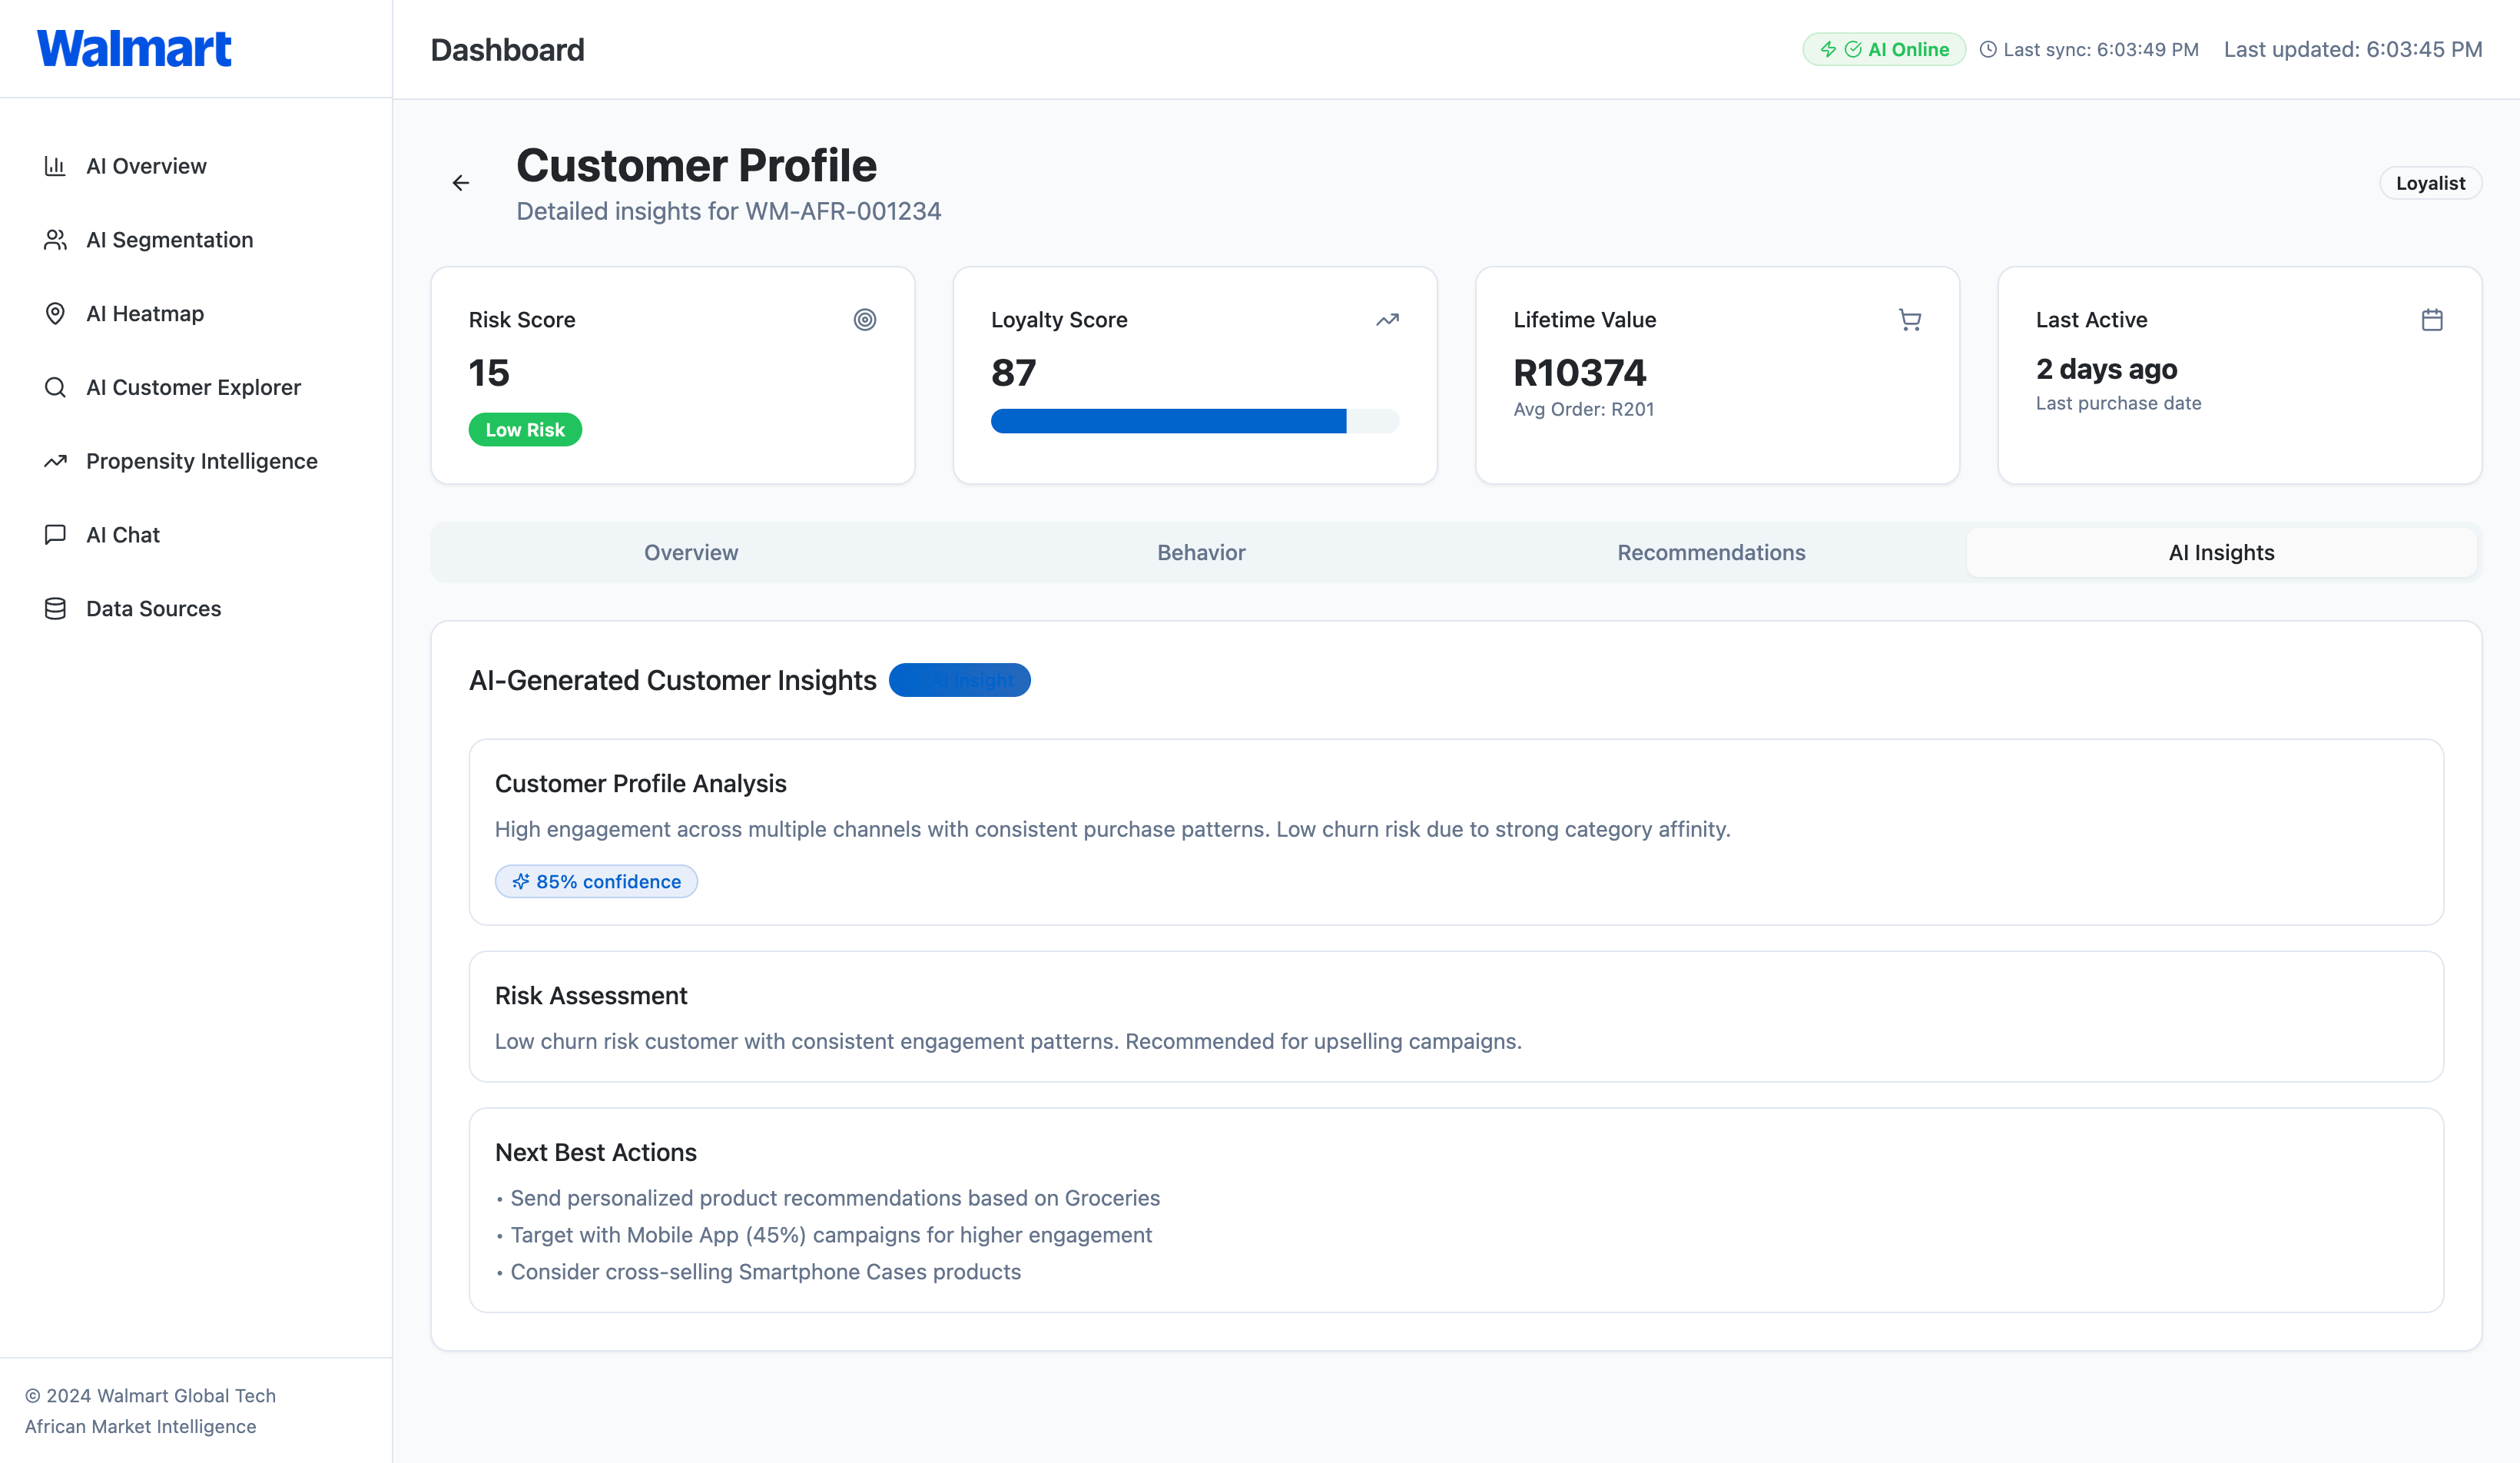
Task: Click the Loyalty Score card label
Action: tap(1059, 320)
